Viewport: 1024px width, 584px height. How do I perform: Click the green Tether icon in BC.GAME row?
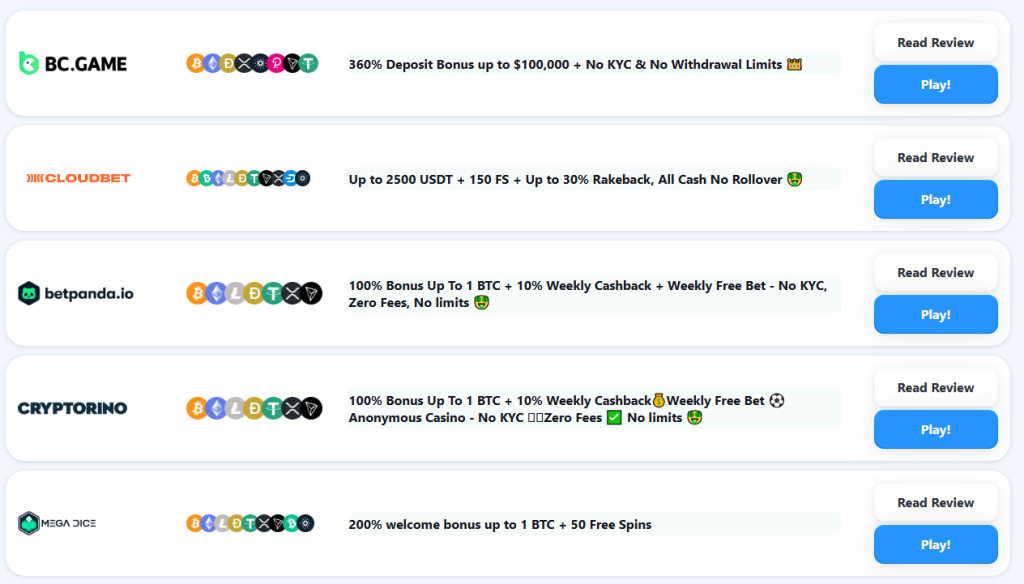click(x=308, y=64)
